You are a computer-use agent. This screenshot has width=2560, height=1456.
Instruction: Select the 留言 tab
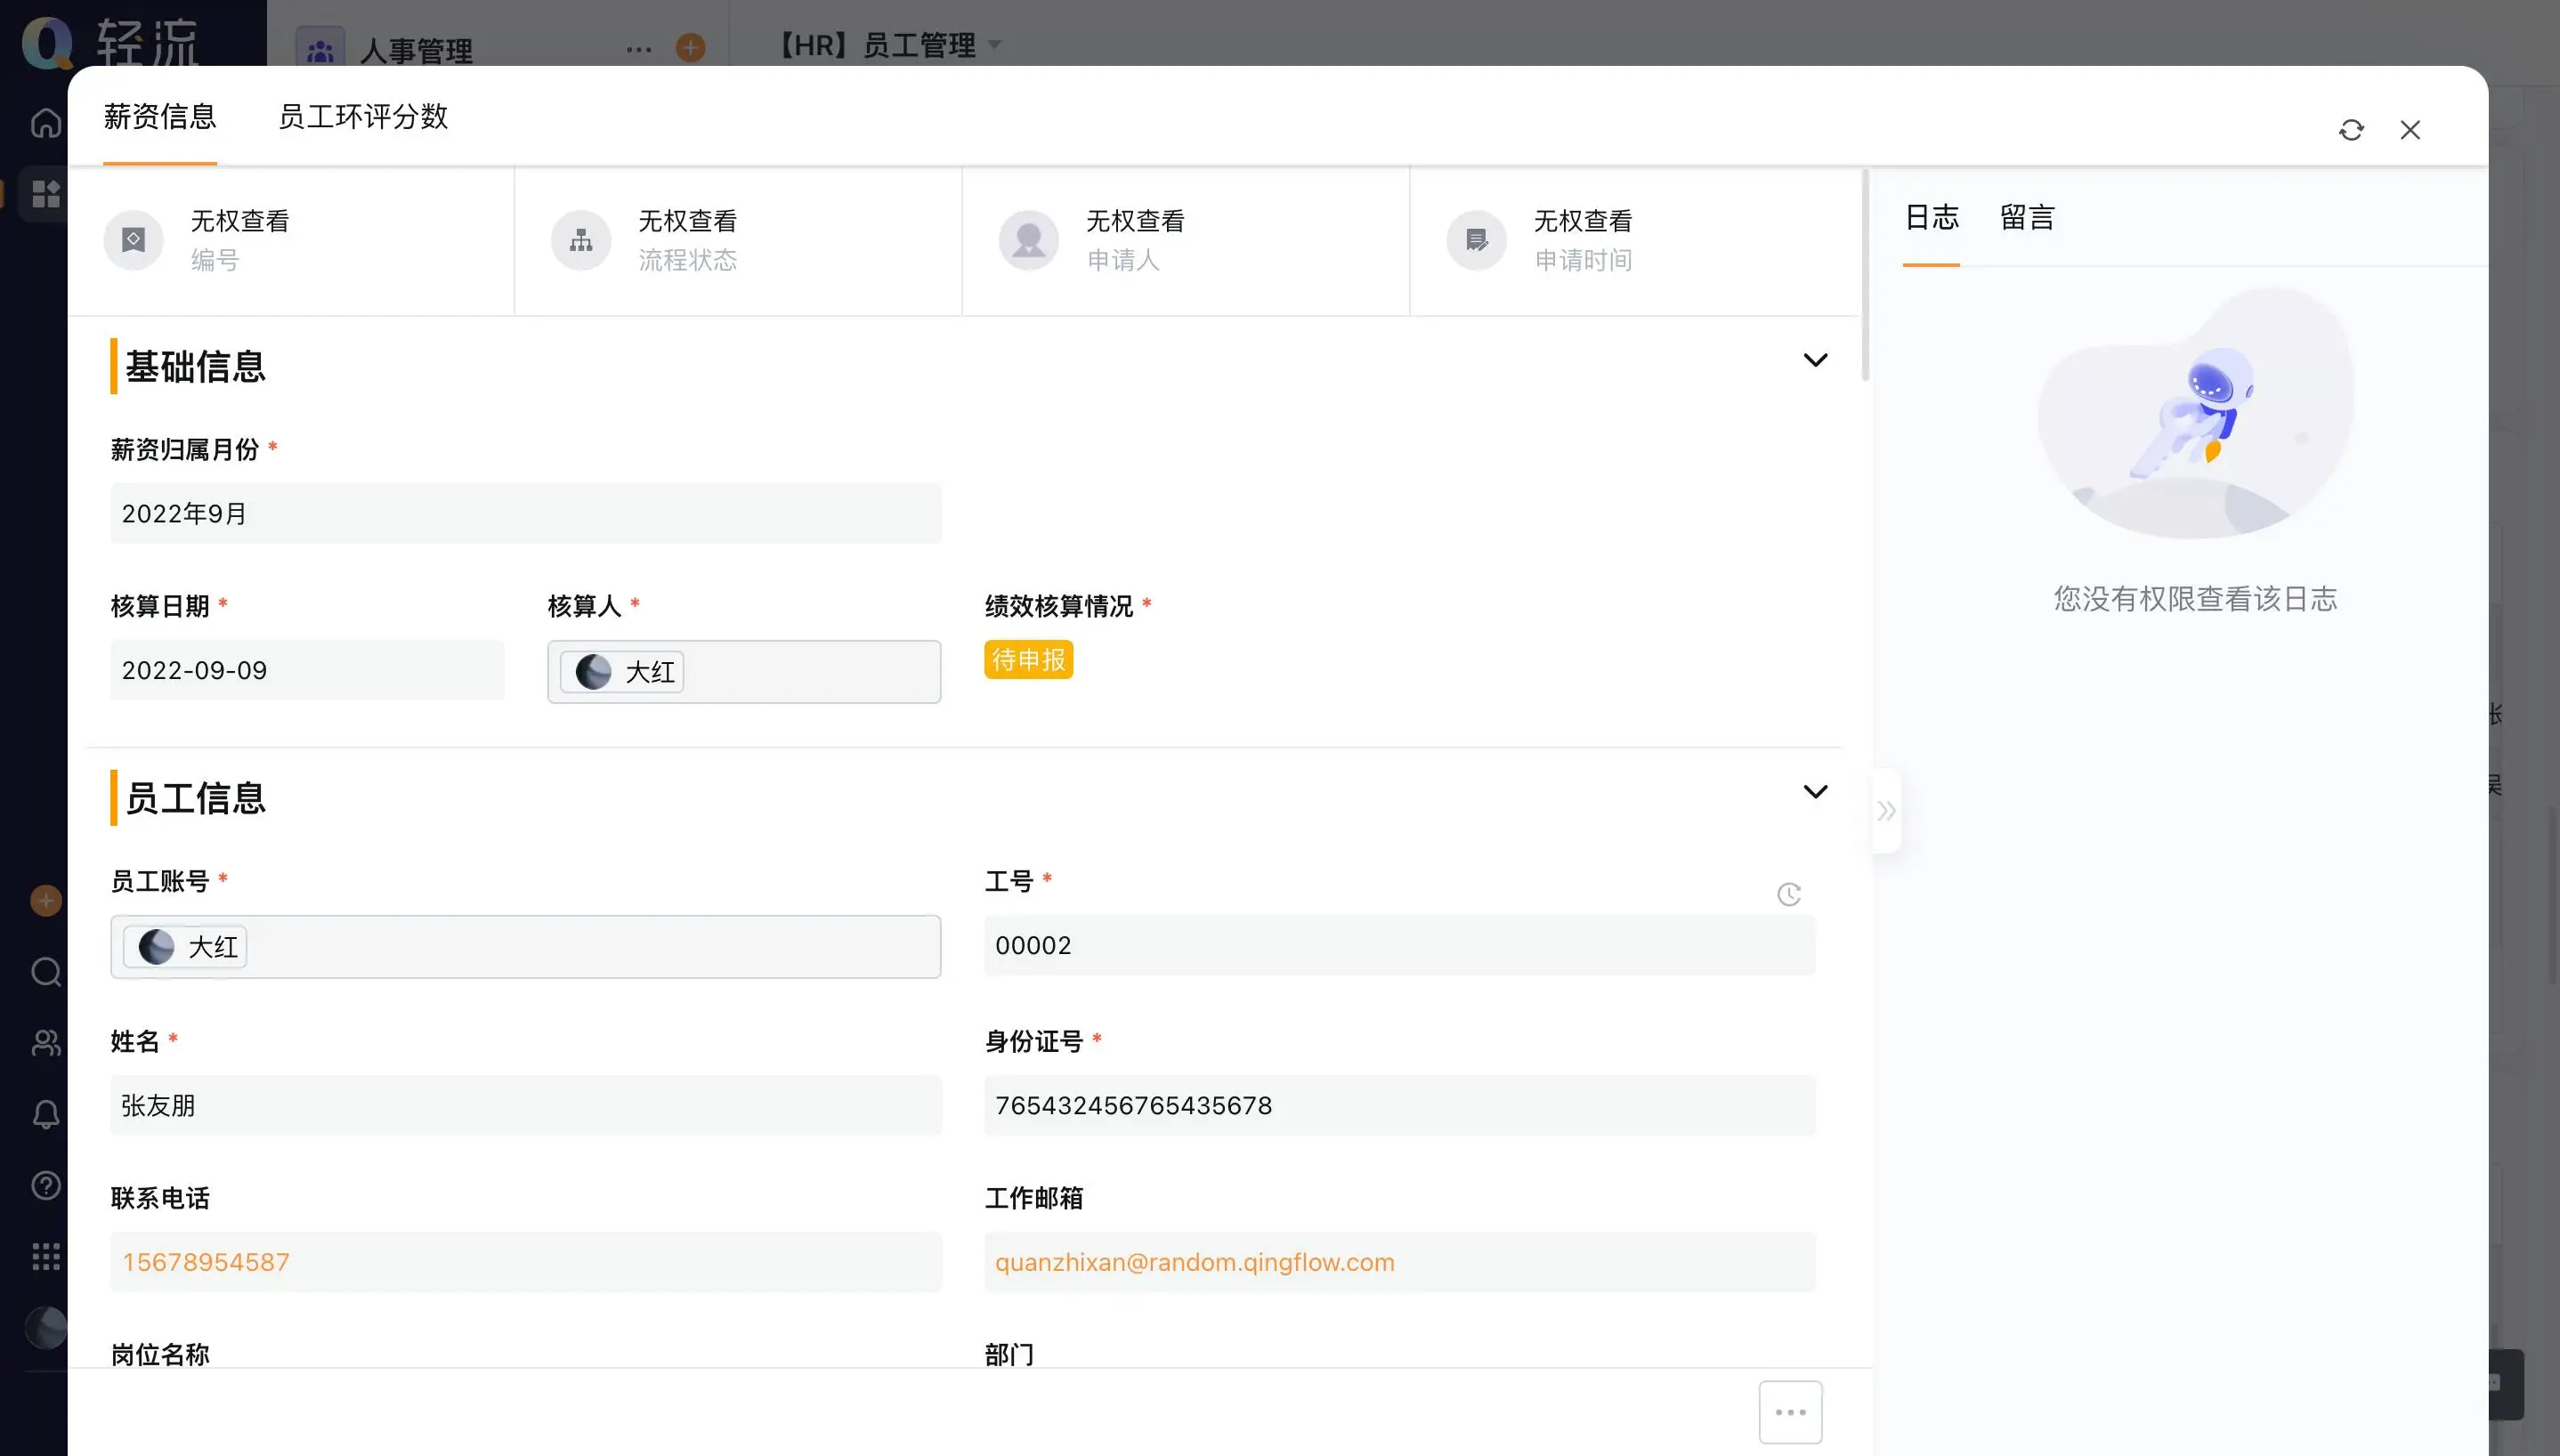2027,218
